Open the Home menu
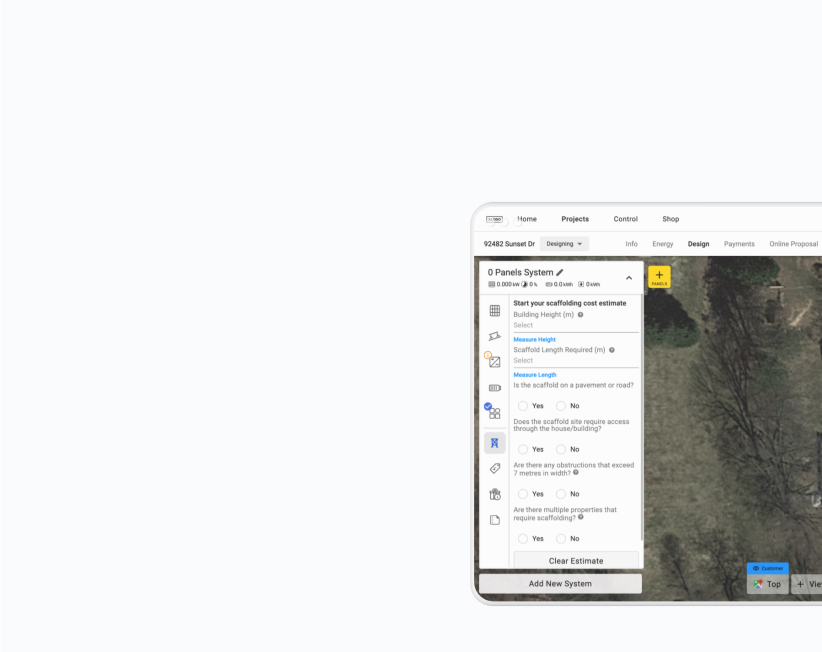The width and height of the screenshot is (822, 652). pos(527,219)
